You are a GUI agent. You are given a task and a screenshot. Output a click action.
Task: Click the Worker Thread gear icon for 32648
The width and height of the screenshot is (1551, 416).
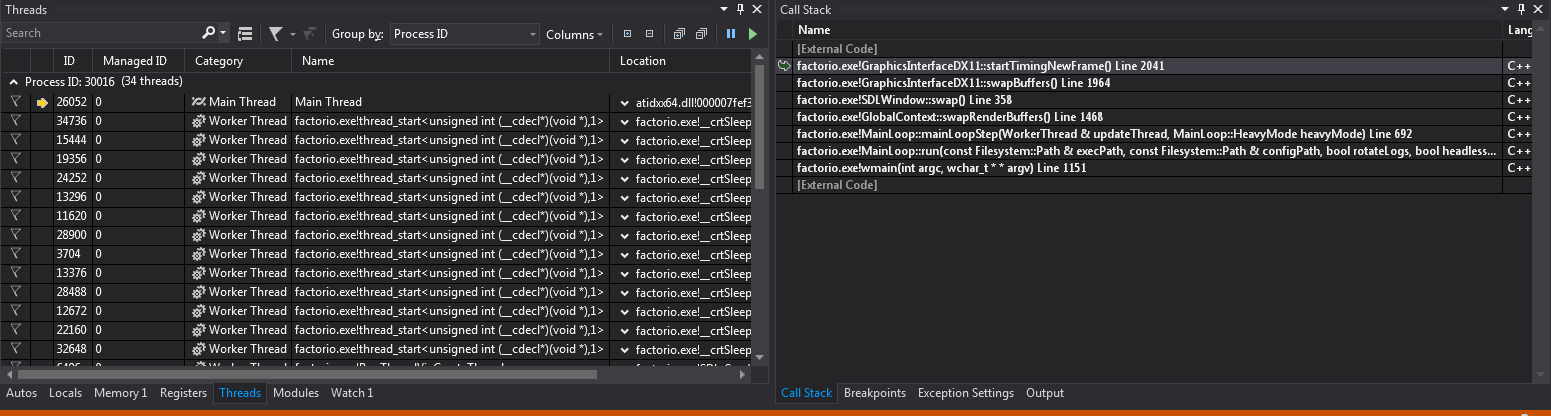198,349
